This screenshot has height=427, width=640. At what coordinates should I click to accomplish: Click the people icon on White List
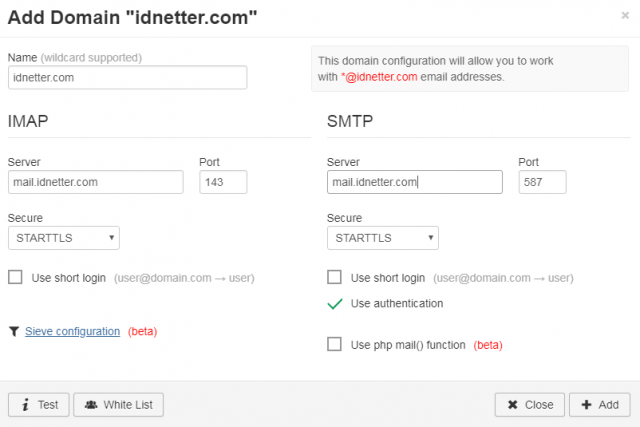point(91,405)
